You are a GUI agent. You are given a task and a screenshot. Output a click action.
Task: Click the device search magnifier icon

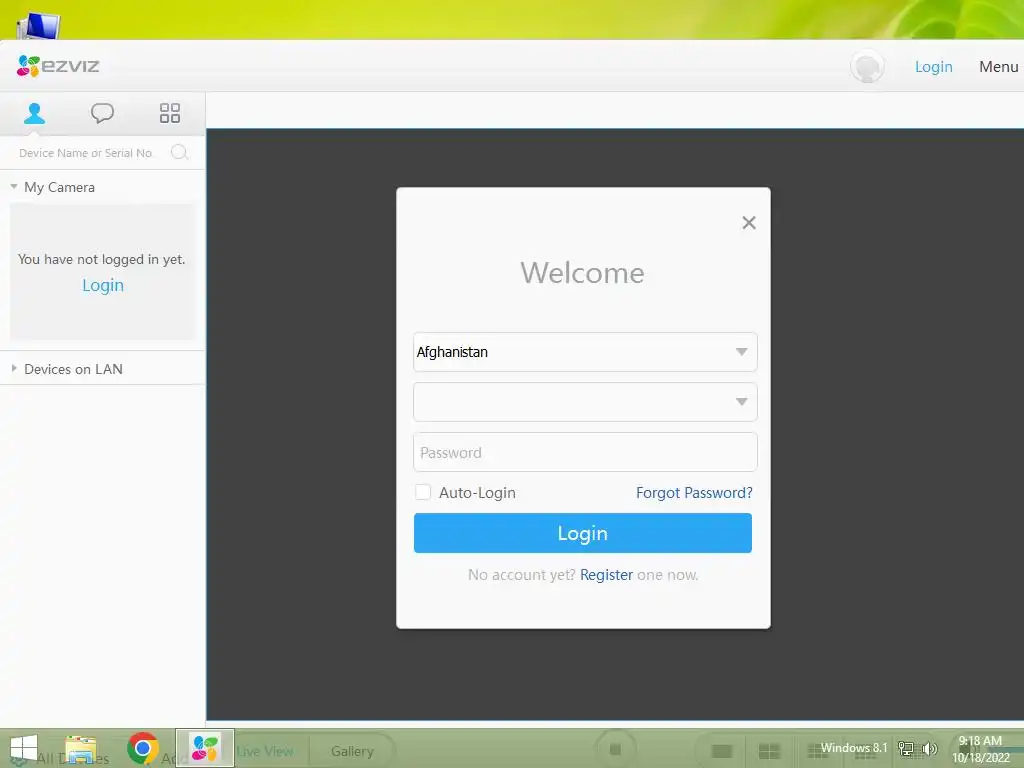coord(179,152)
